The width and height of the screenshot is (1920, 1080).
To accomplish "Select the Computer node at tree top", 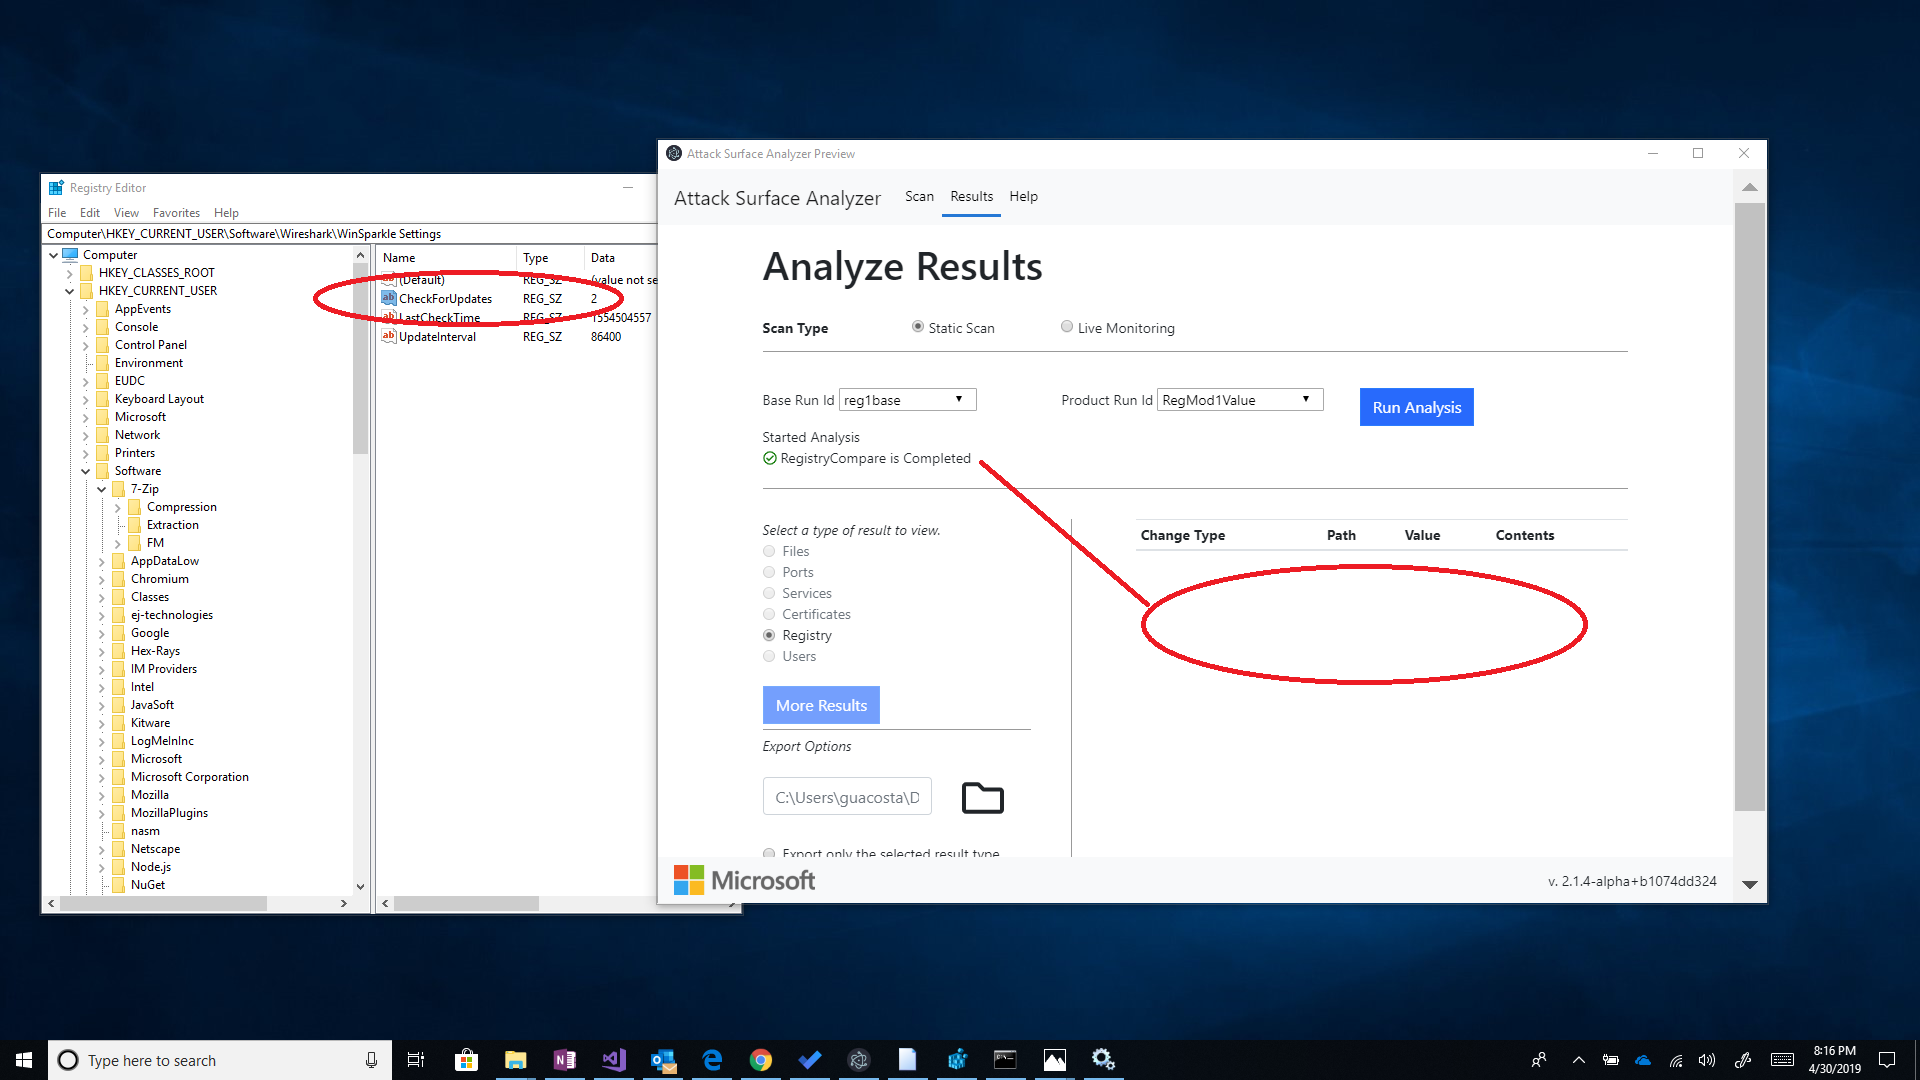I will 108,254.
